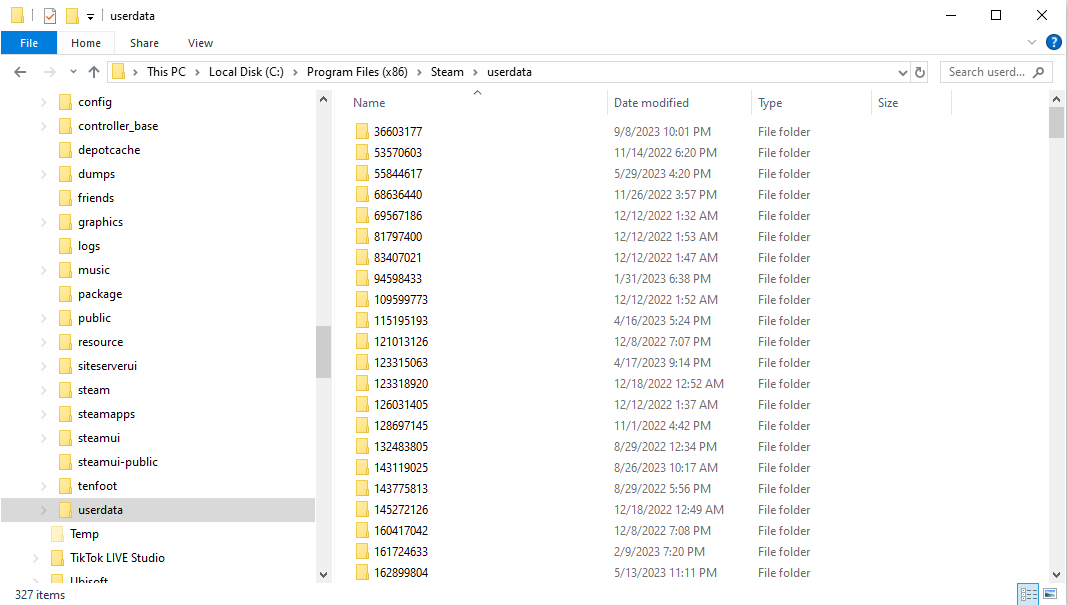The height and width of the screenshot is (605, 1068).
Task: Sort by the Date modified column header
Action: 651,103
